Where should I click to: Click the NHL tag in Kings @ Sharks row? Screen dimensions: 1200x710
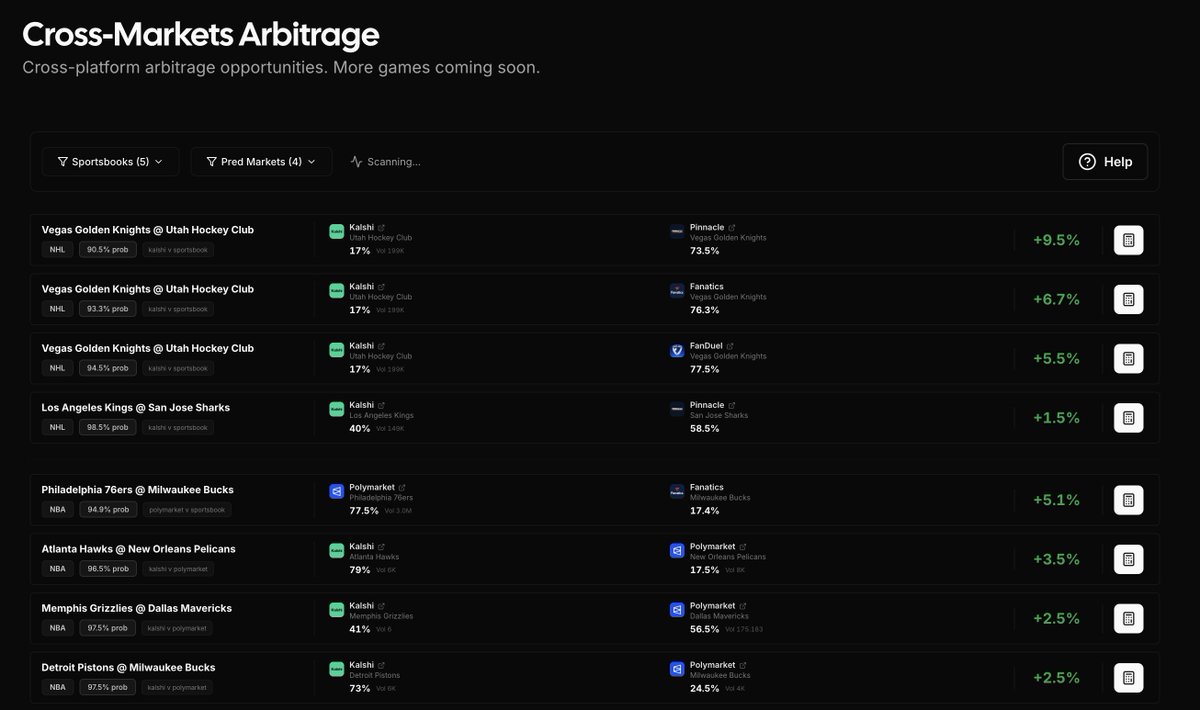coord(58,427)
